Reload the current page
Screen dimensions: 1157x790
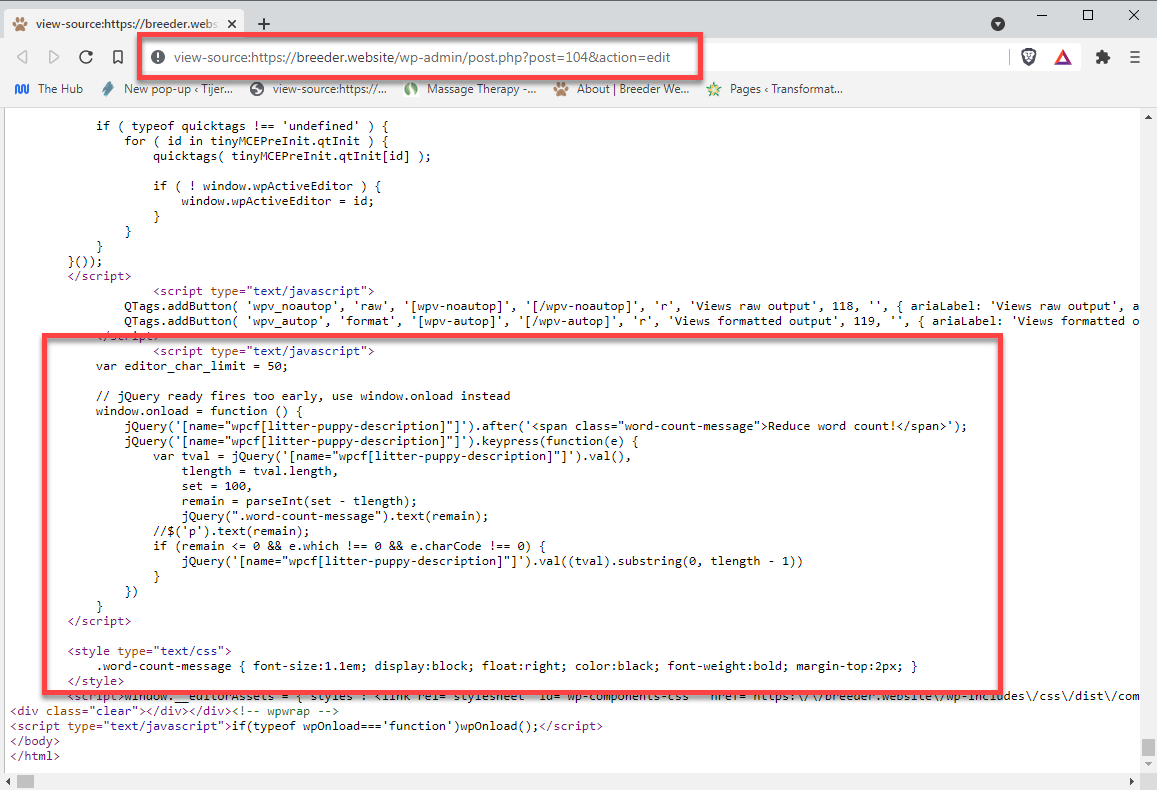86,57
